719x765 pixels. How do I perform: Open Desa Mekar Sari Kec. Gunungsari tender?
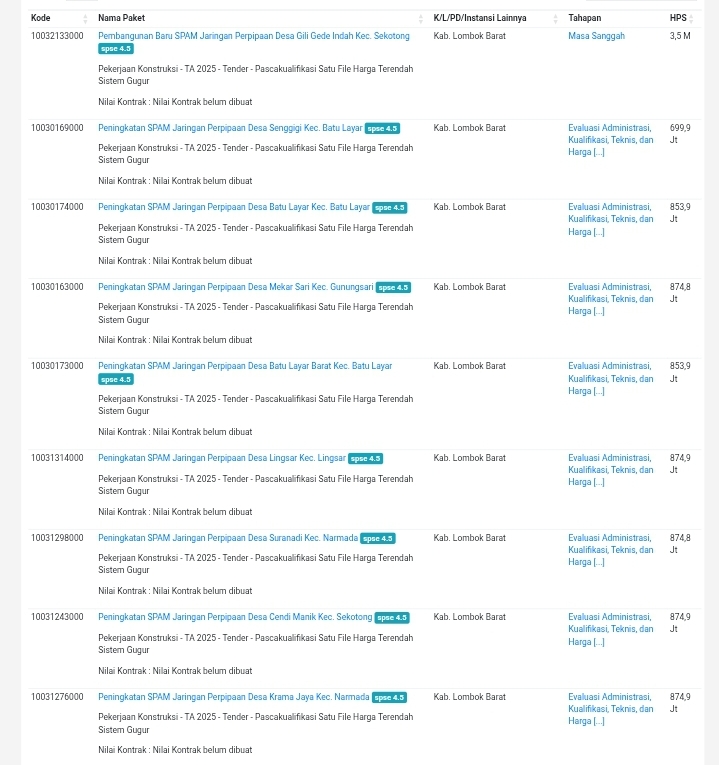click(235, 287)
